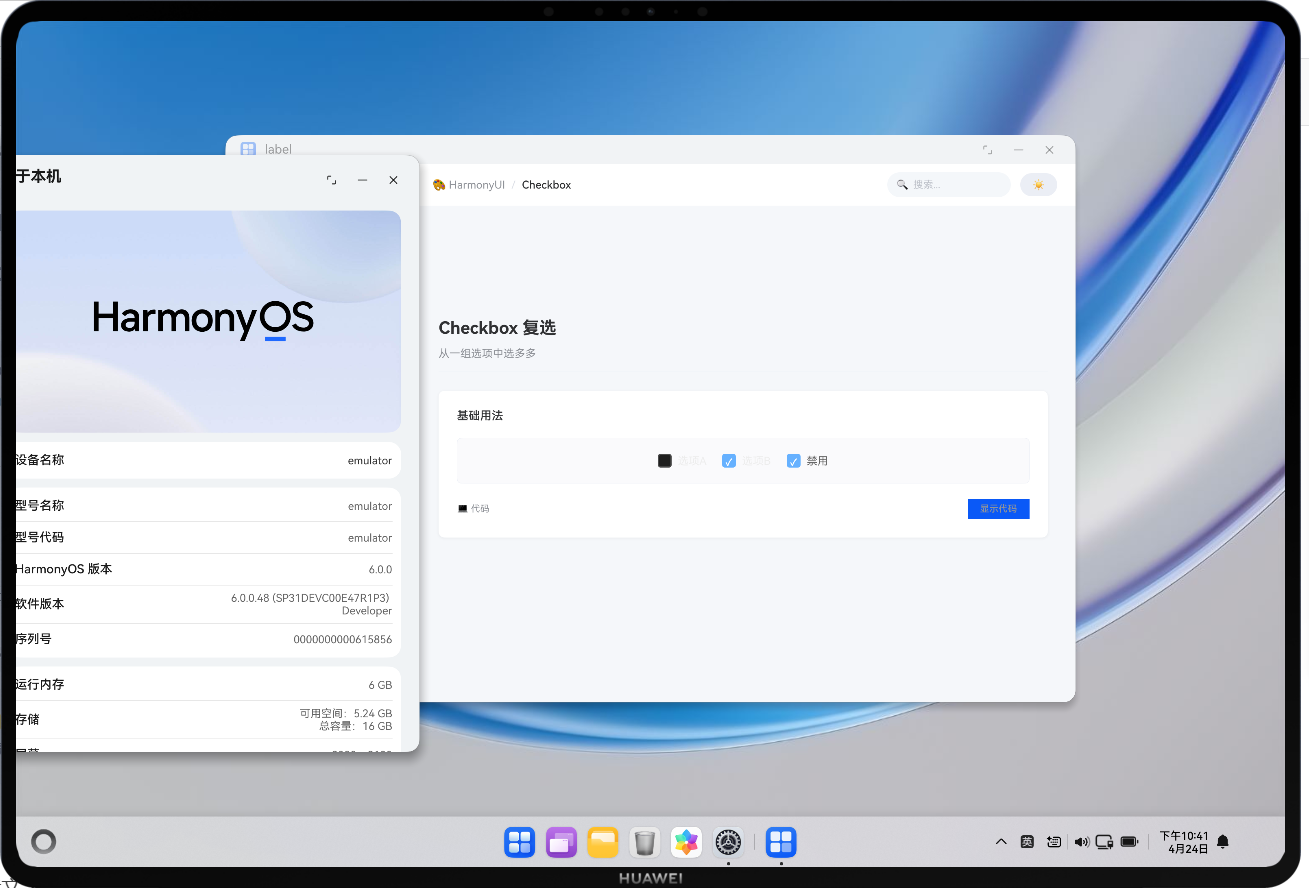Image resolution: width=1309 pixels, height=888 pixels.
Task: Close the label window
Action: pyautogui.click(x=1049, y=150)
